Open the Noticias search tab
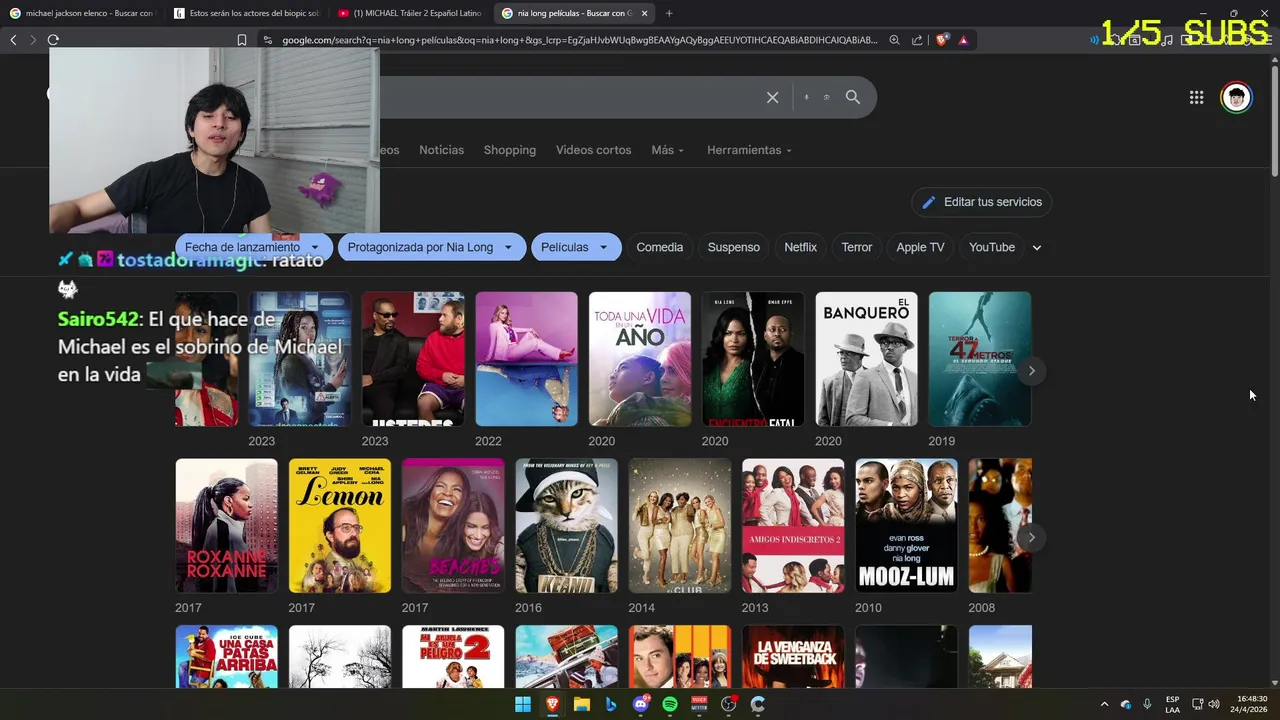 (x=441, y=150)
